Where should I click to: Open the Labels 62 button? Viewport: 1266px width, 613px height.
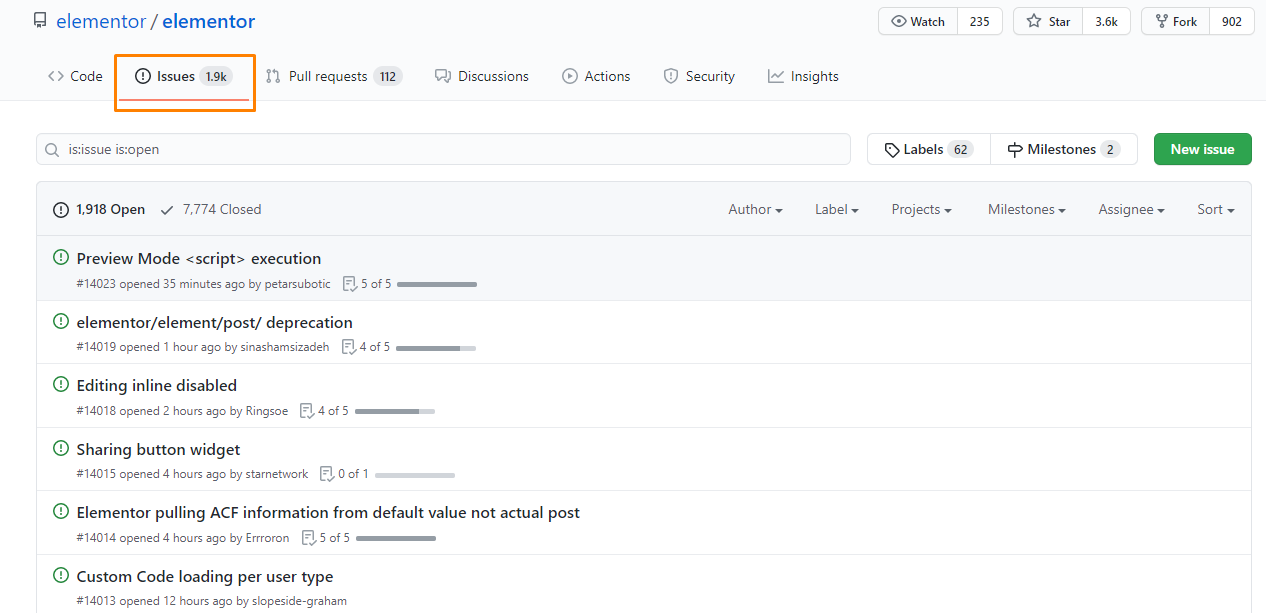point(929,149)
